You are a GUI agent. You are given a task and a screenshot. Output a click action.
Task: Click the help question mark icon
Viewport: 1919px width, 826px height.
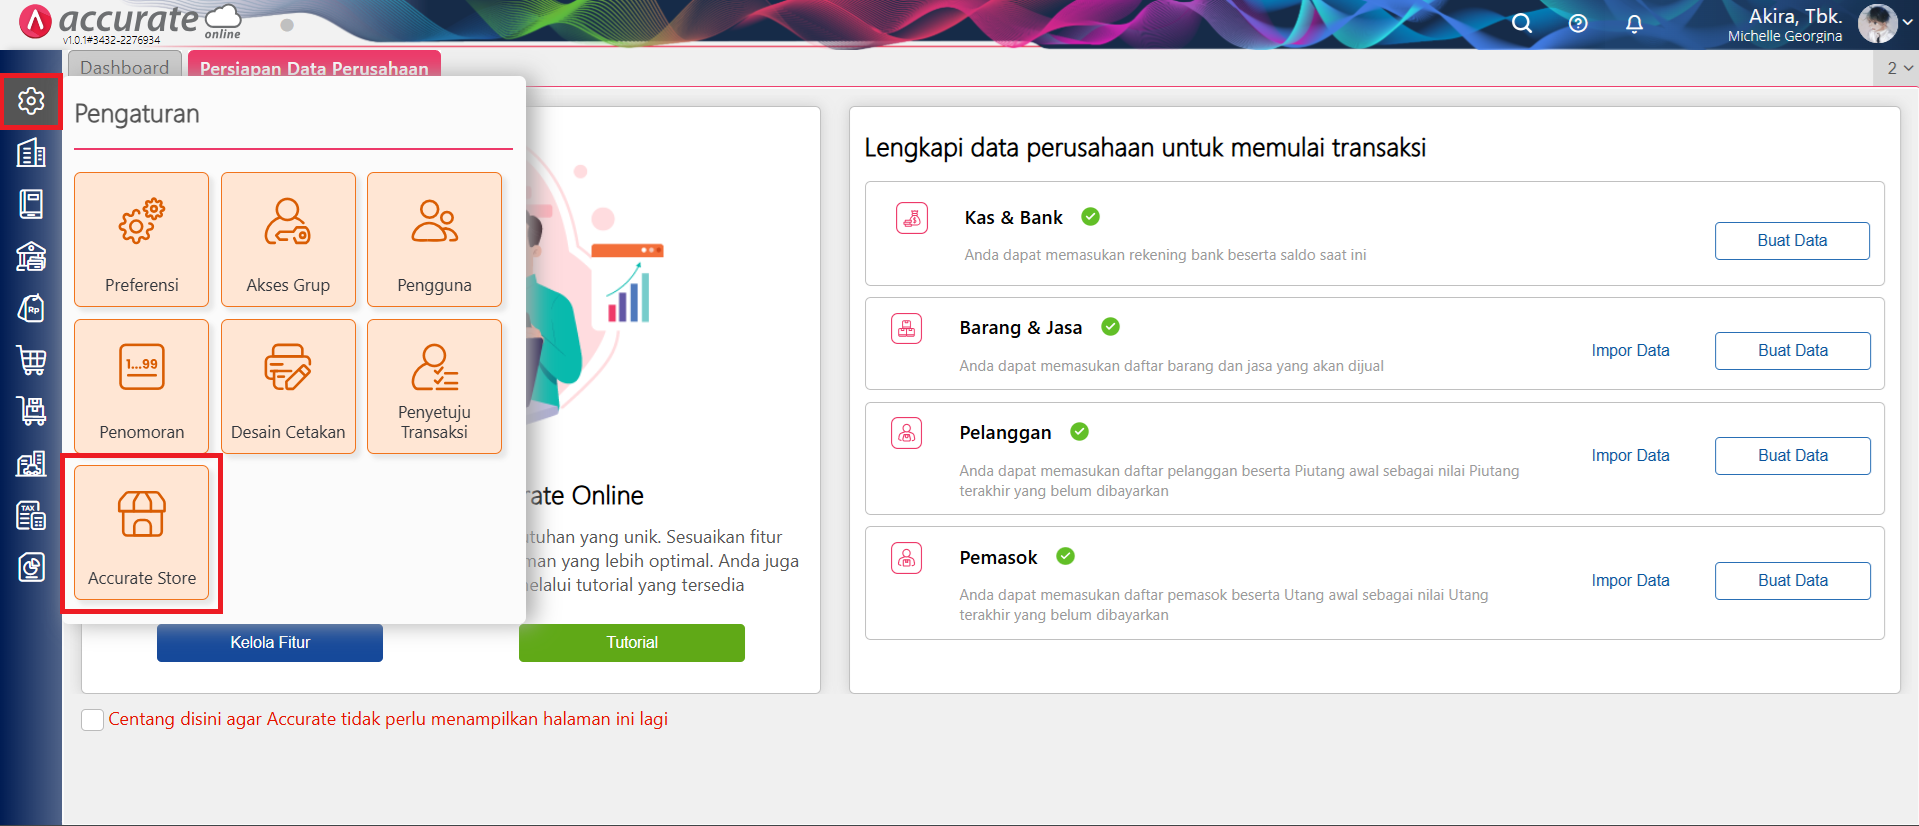point(1578,24)
